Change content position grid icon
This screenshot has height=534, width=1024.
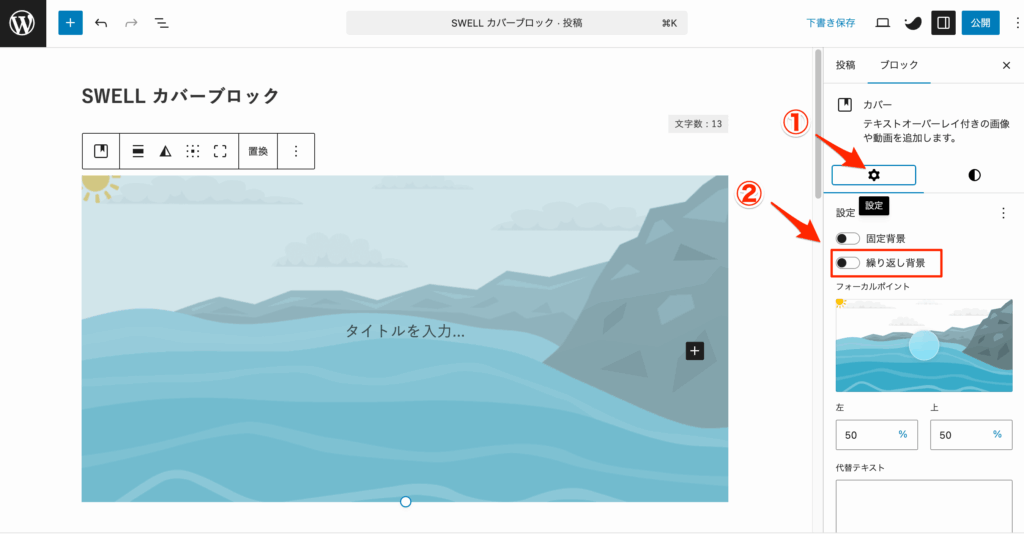193,151
